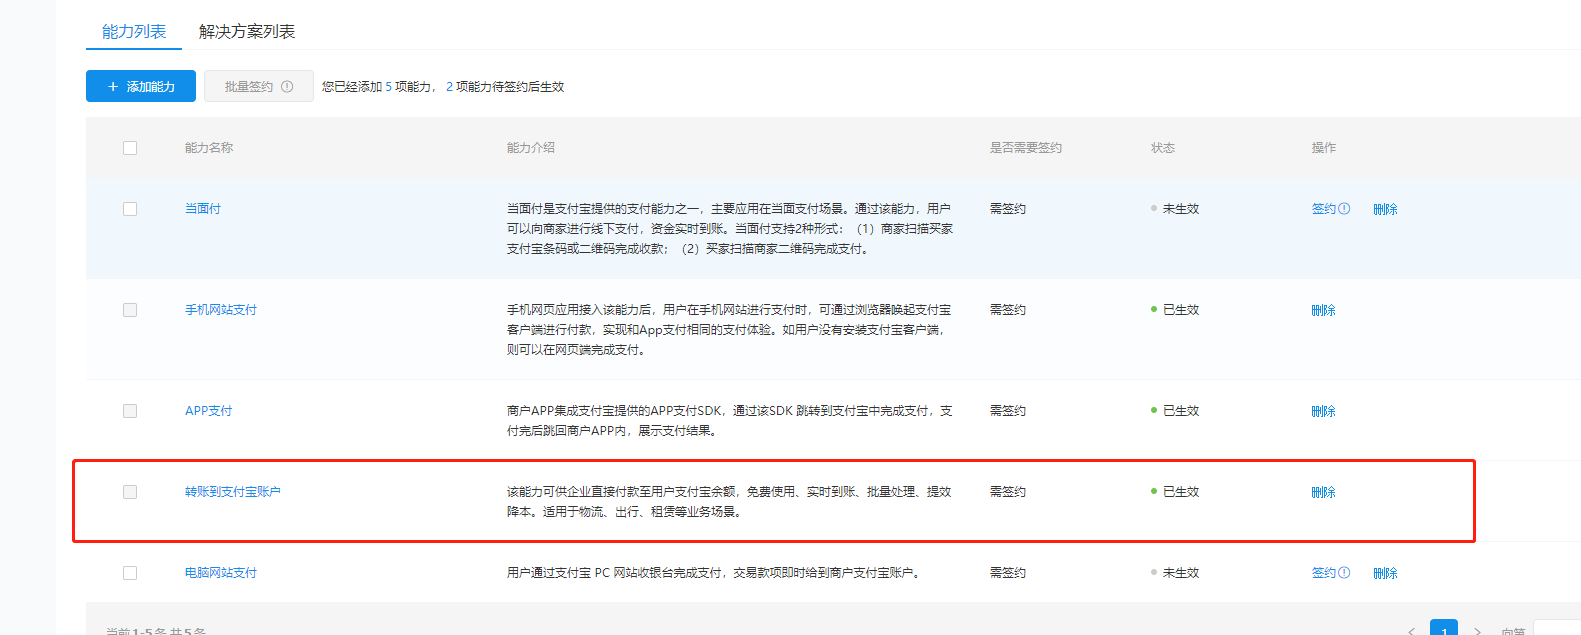The image size is (1581, 635).
Task: Click 已生效 status in 手机网站支付 row
Action: click(x=1175, y=310)
